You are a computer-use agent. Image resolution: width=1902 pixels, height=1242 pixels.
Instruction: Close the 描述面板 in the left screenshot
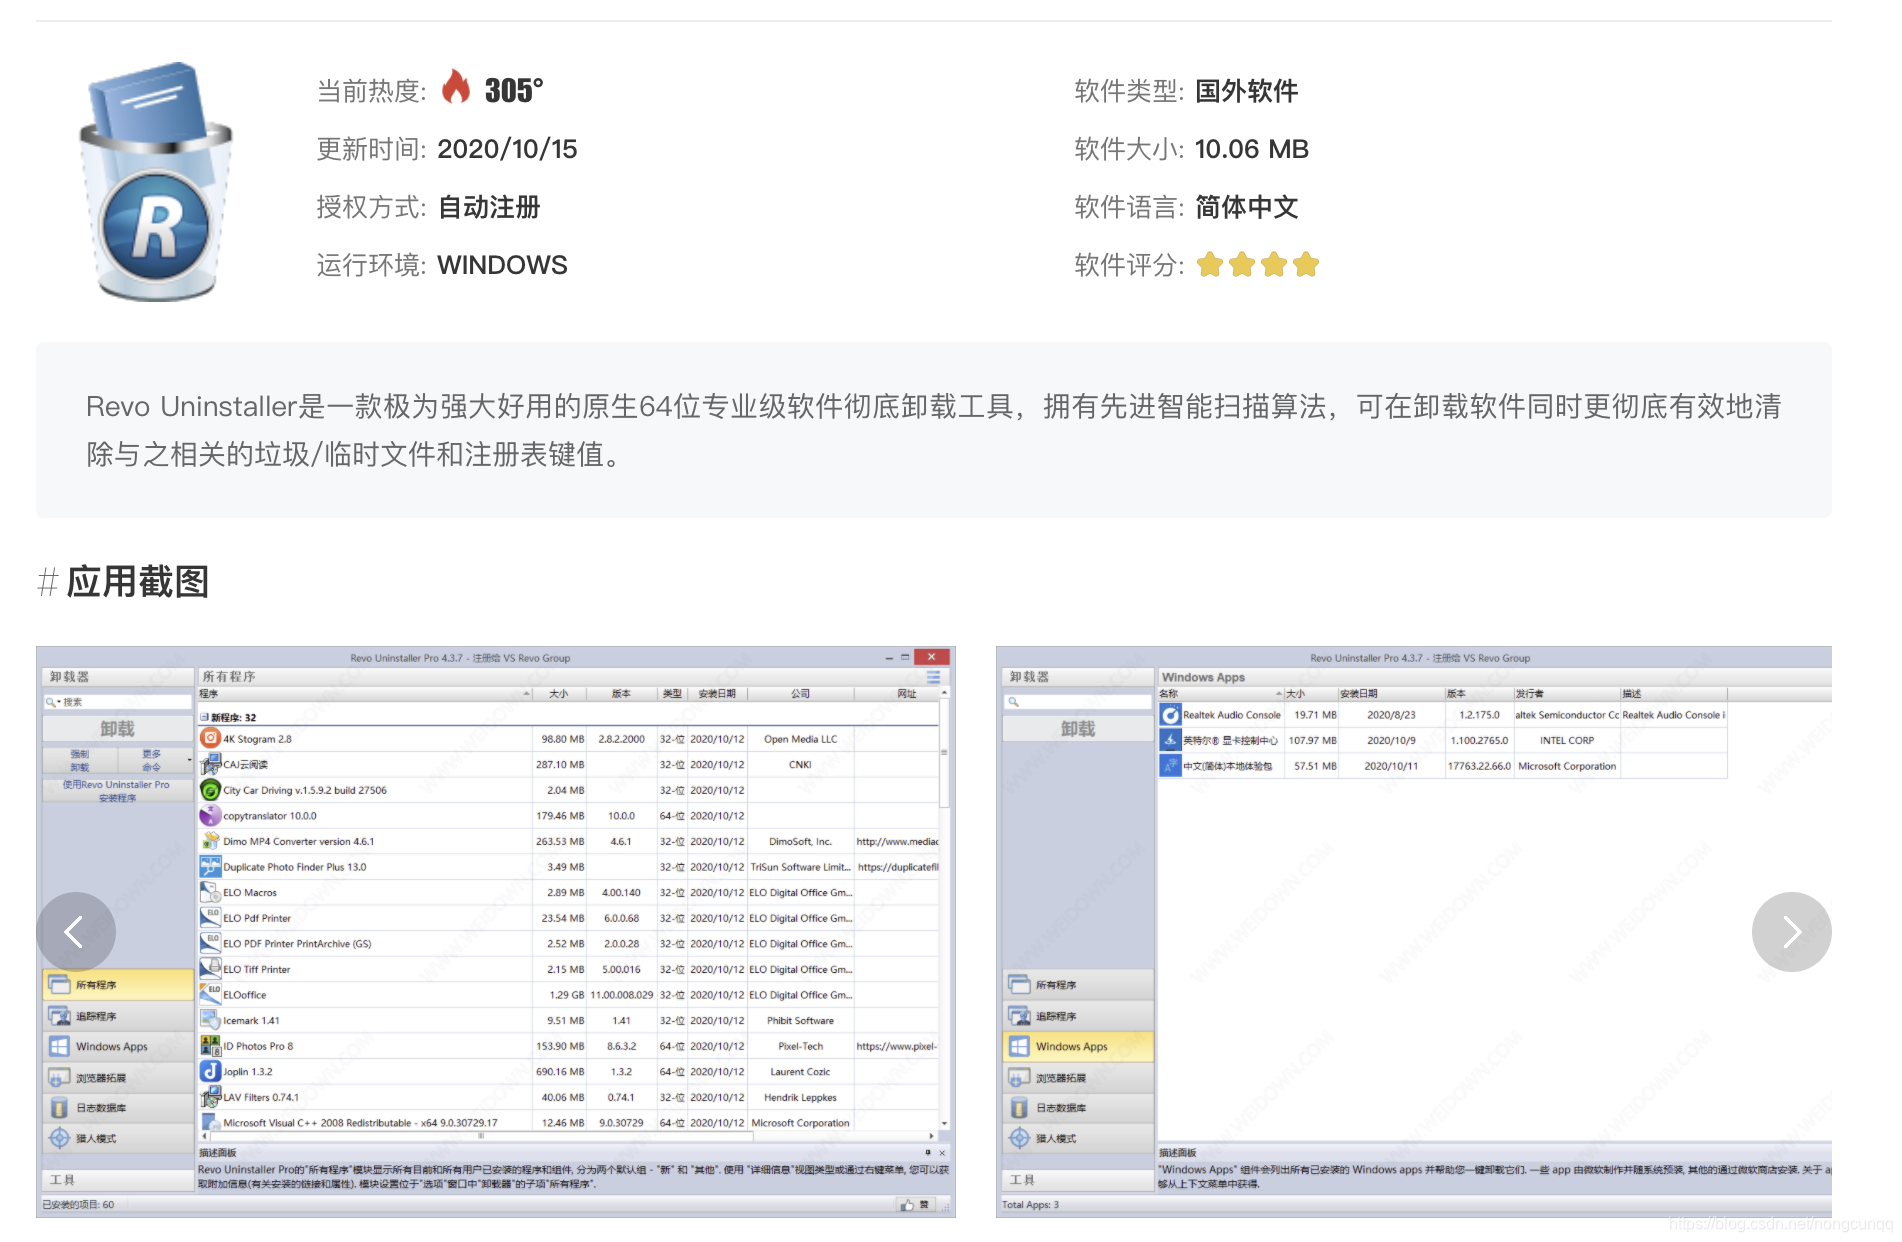coord(942,1153)
